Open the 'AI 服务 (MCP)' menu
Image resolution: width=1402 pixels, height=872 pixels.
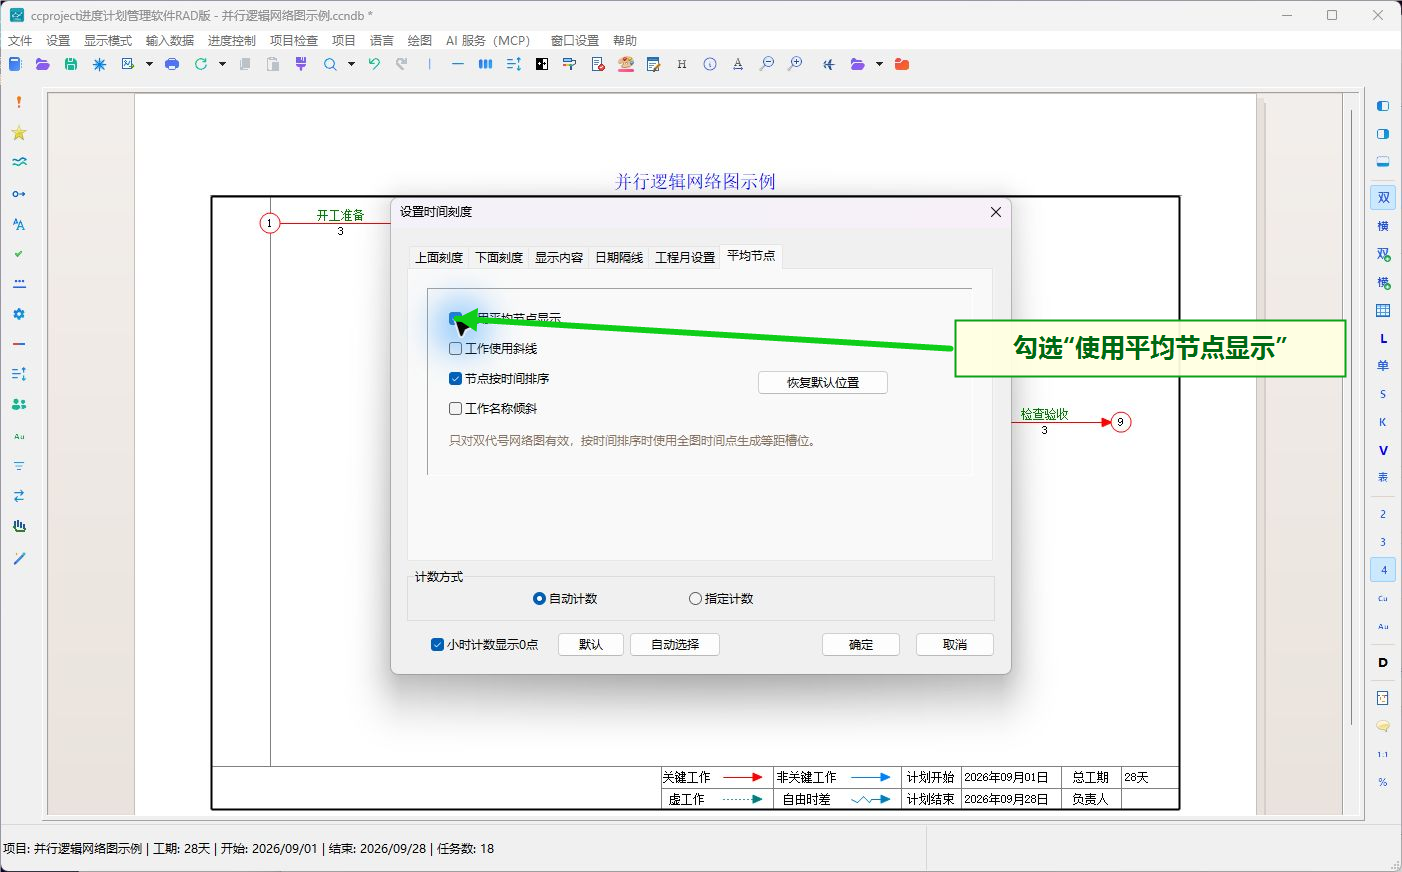pos(488,40)
